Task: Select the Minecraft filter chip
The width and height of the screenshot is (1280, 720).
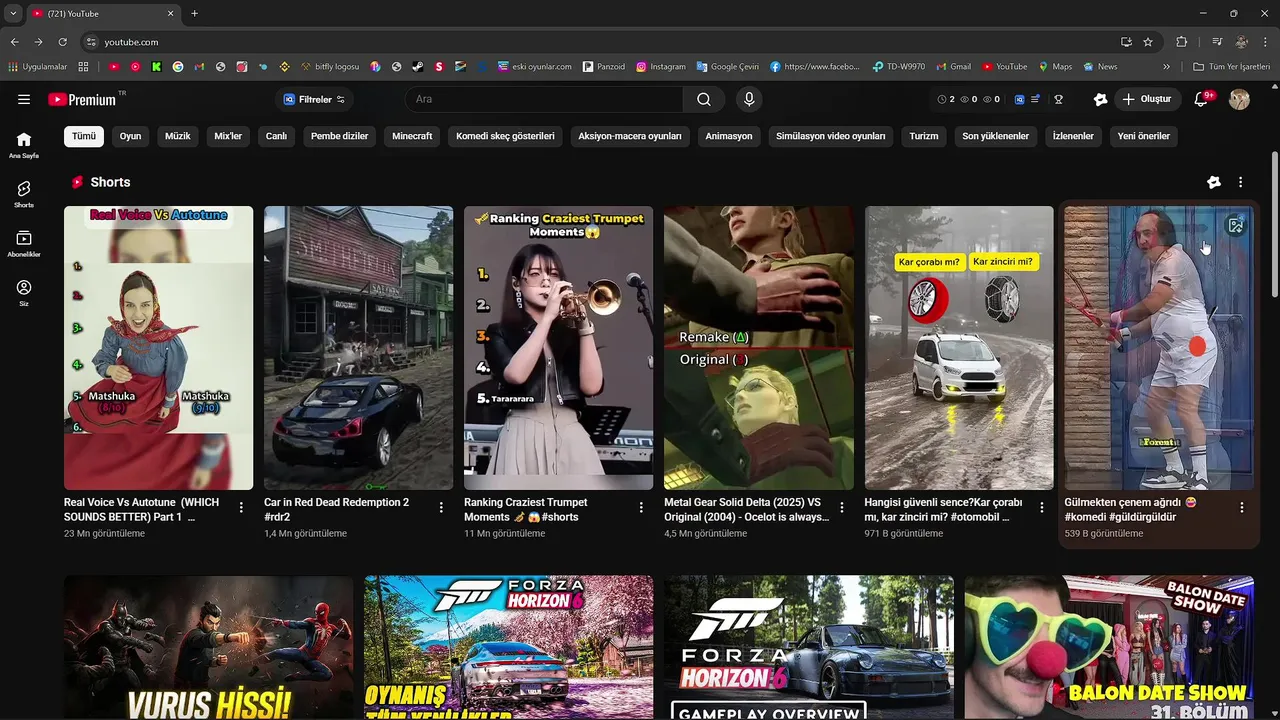Action: coord(412,136)
